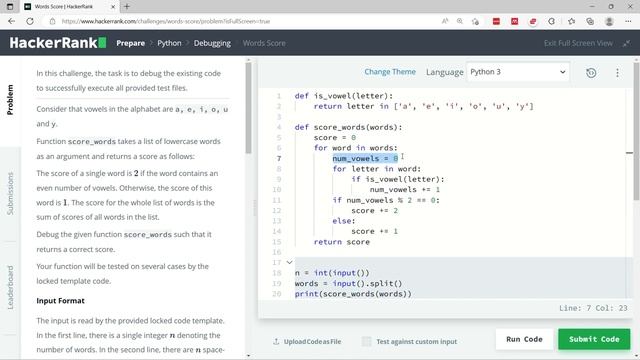Reload the HackerRank page

[x=30, y=21]
